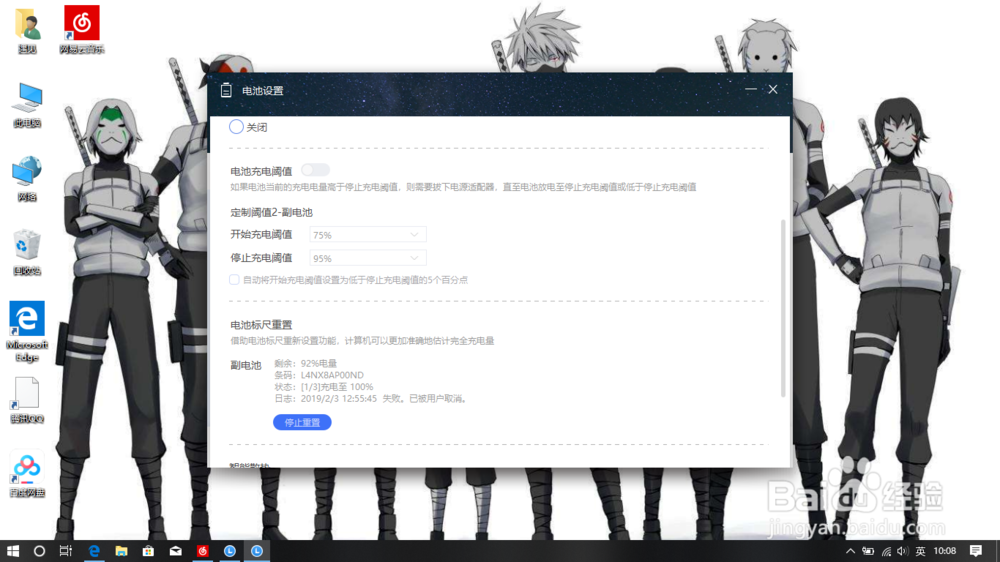The width and height of the screenshot is (1000, 562).
Task: Open the 开始充电阈值 75% dropdown
Action: (x=368, y=235)
